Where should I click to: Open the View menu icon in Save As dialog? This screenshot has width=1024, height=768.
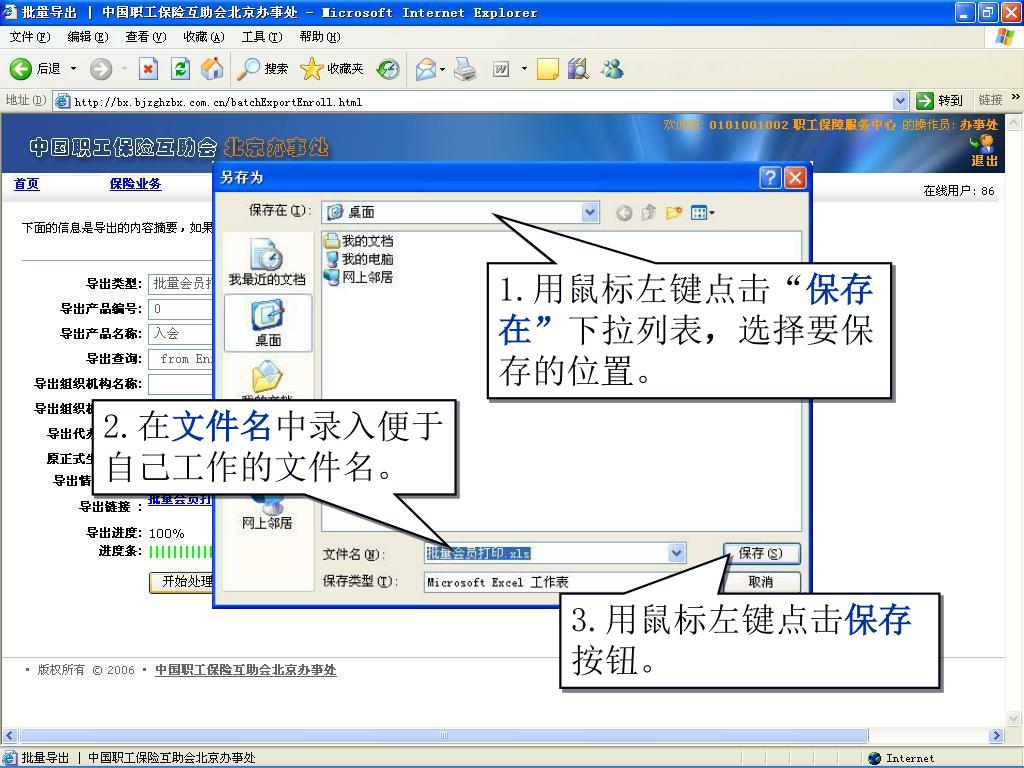tap(702, 212)
